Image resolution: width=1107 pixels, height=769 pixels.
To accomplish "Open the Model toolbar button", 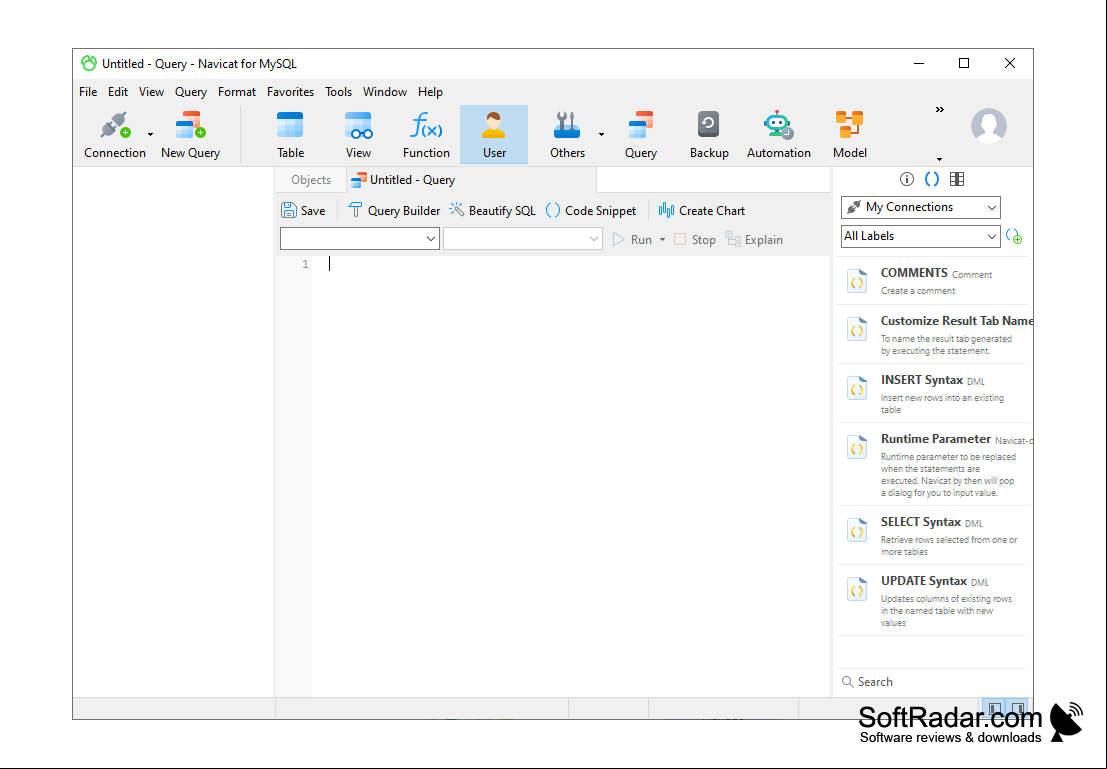I will pos(849,134).
